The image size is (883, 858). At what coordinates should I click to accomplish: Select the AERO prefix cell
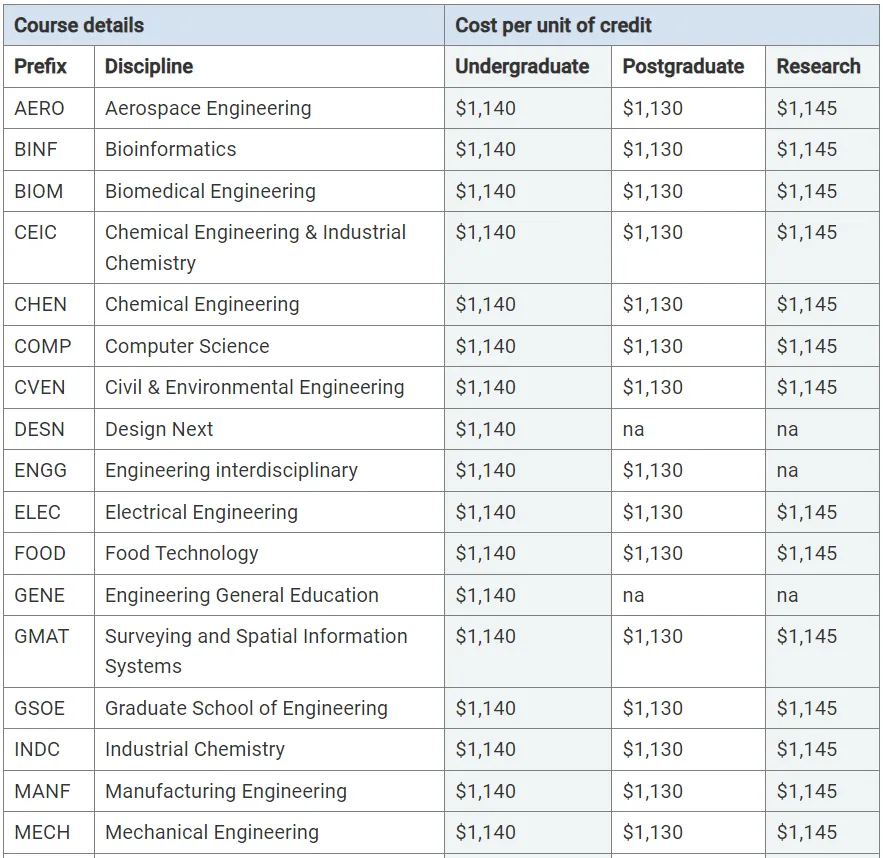point(39,108)
